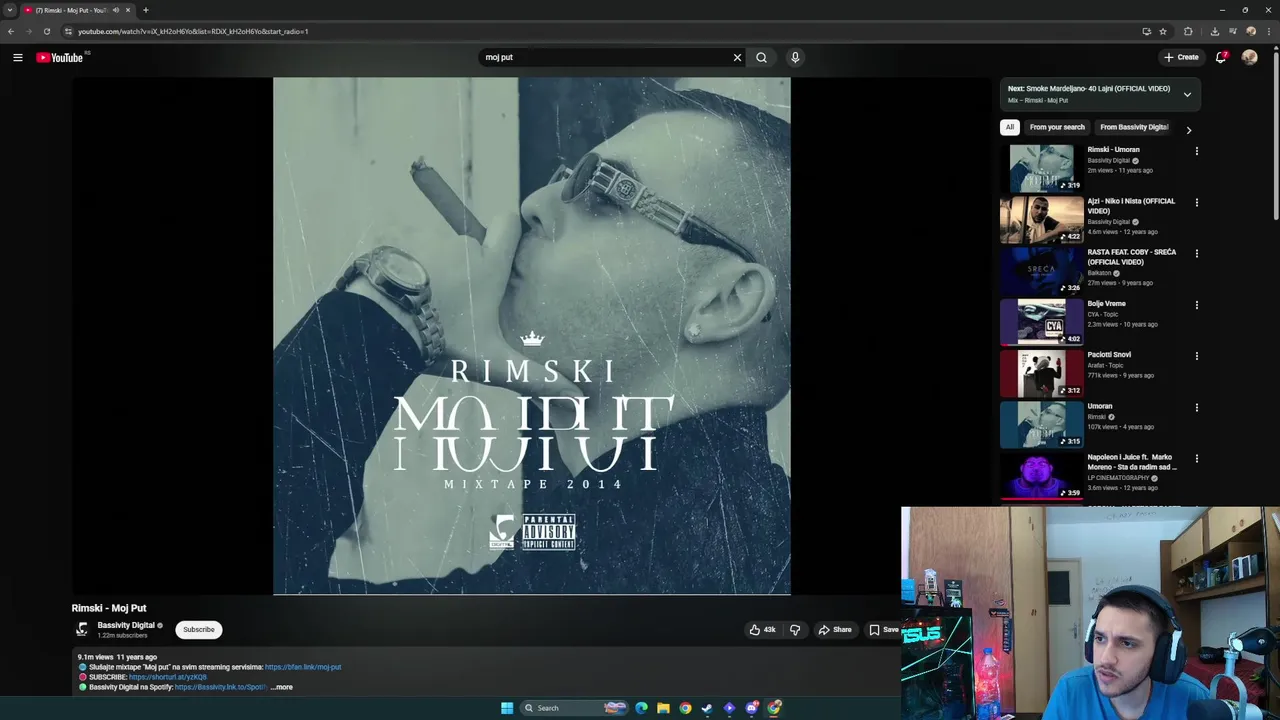Clear the search box with the X

pyautogui.click(x=737, y=57)
